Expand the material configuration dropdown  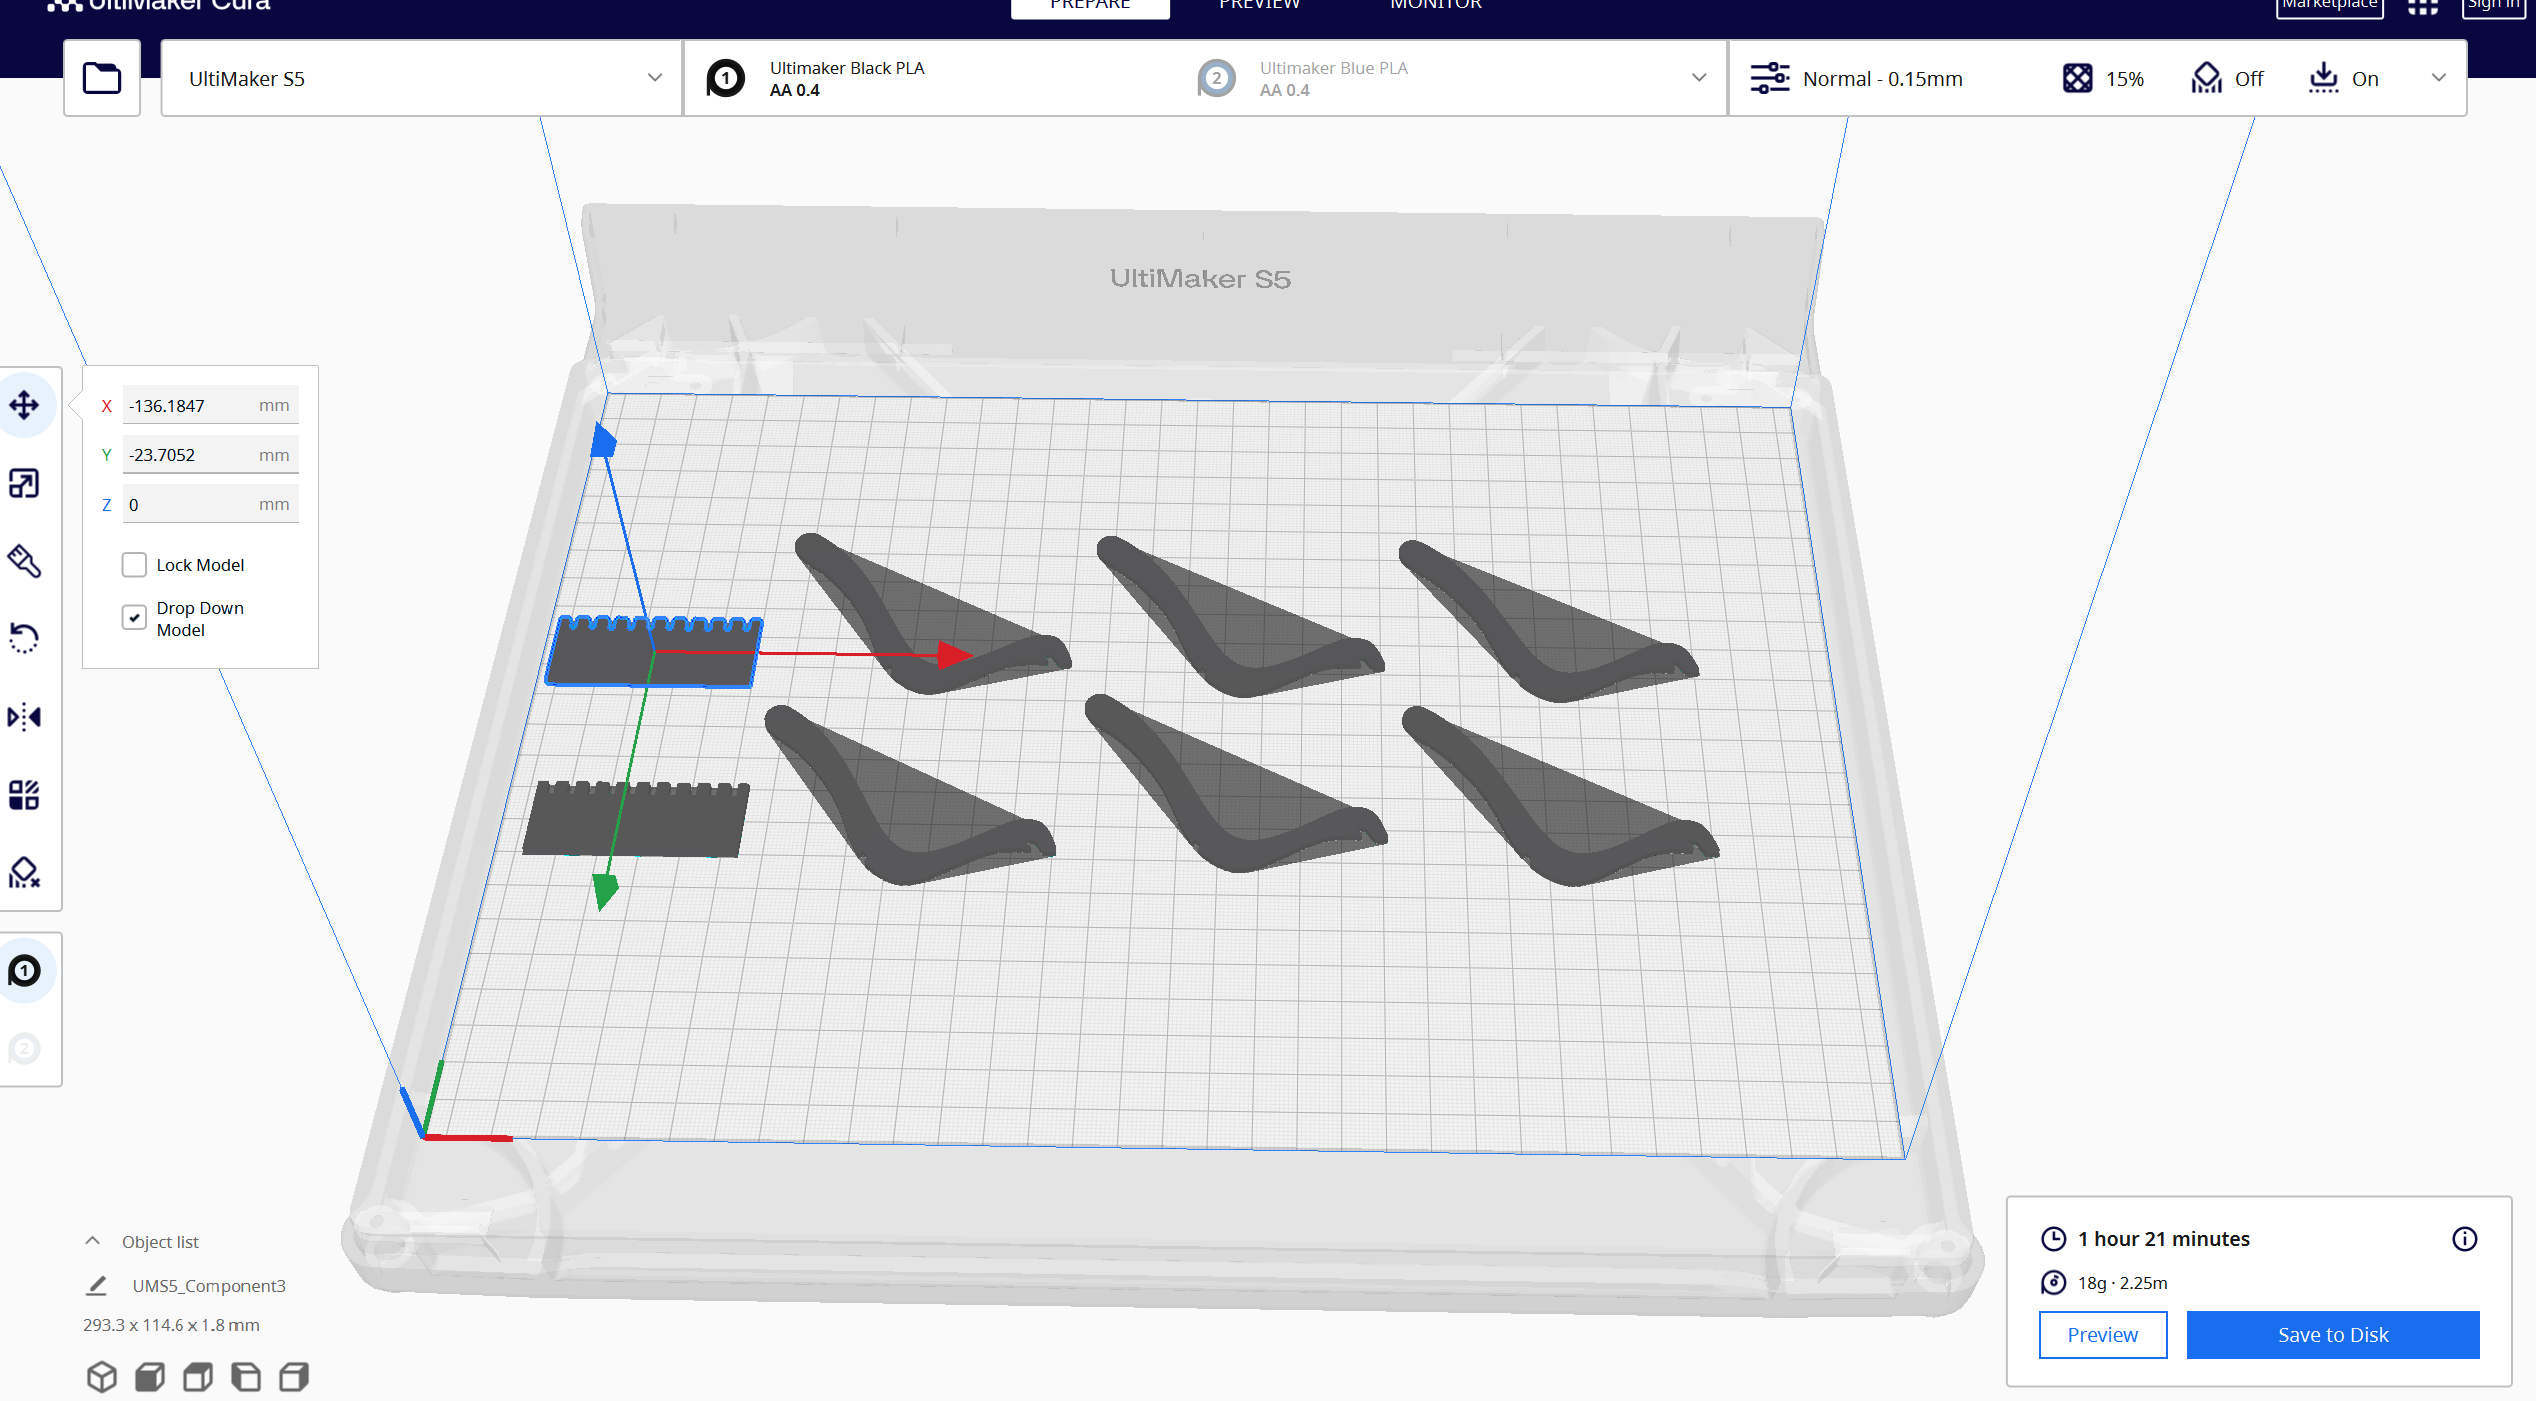[x=1205, y=78]
